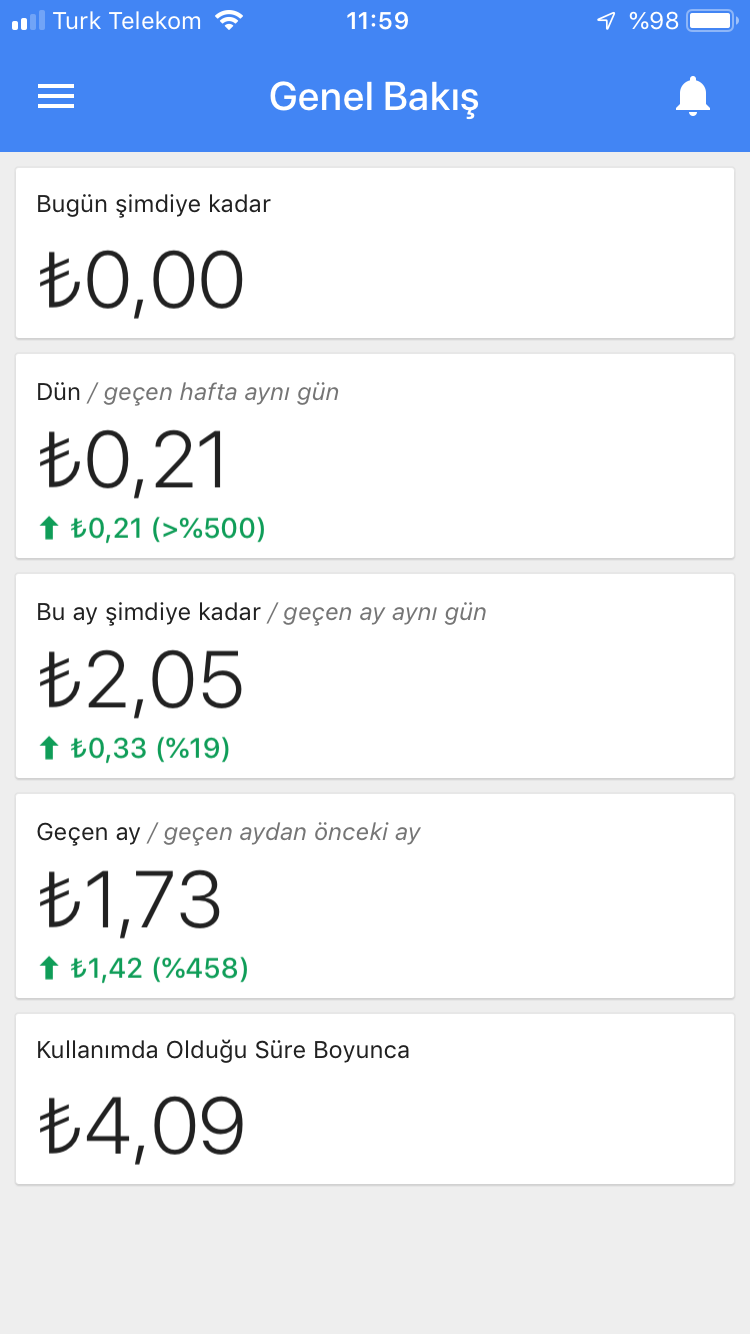Screen dimensions: 750x1334
Task: Tap the Genel Bakış header title
Action: click(x=374, y=97)
